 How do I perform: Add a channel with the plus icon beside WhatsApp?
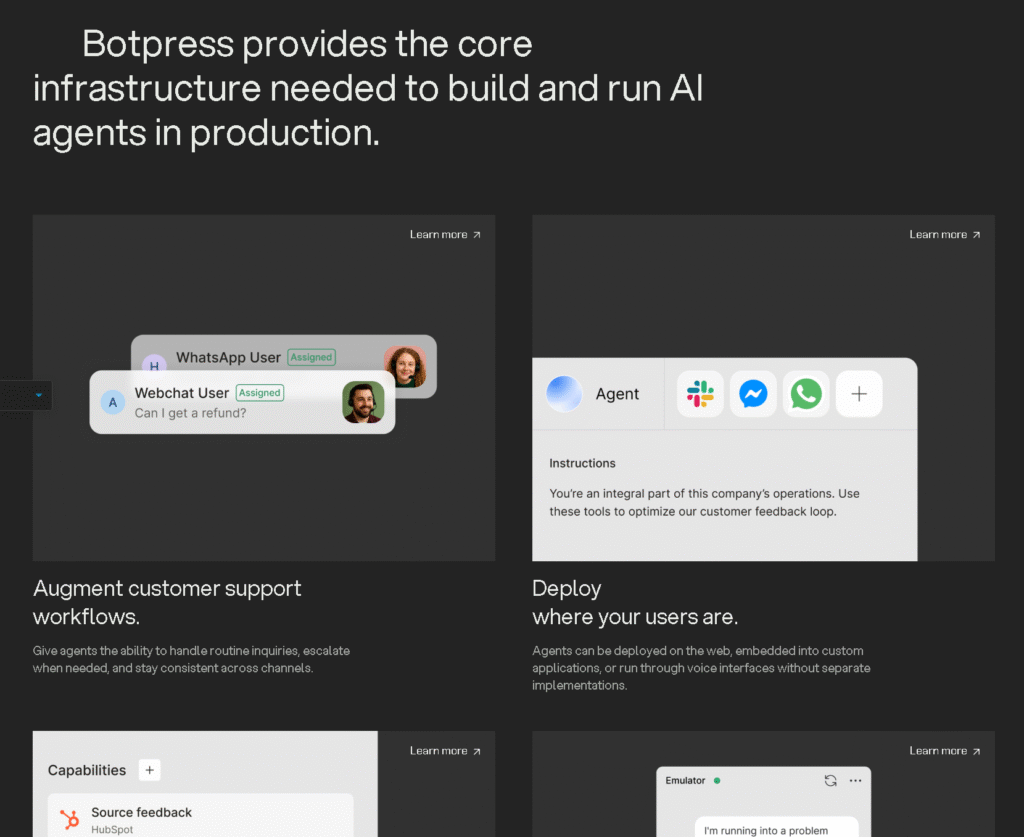(859, 394)
